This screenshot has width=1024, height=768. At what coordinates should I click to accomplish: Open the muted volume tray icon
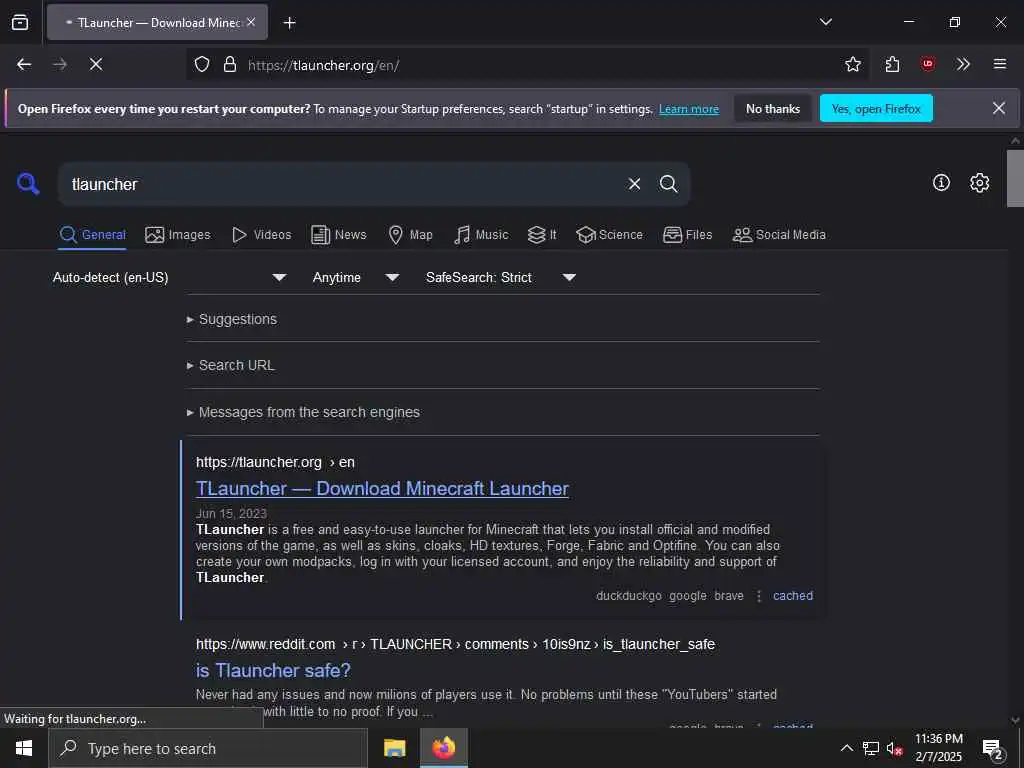(894, 748)
